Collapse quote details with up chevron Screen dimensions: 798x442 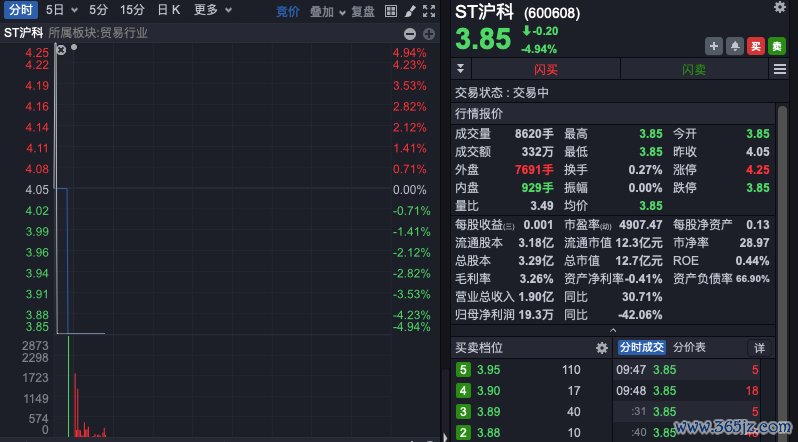pos(613,330)
